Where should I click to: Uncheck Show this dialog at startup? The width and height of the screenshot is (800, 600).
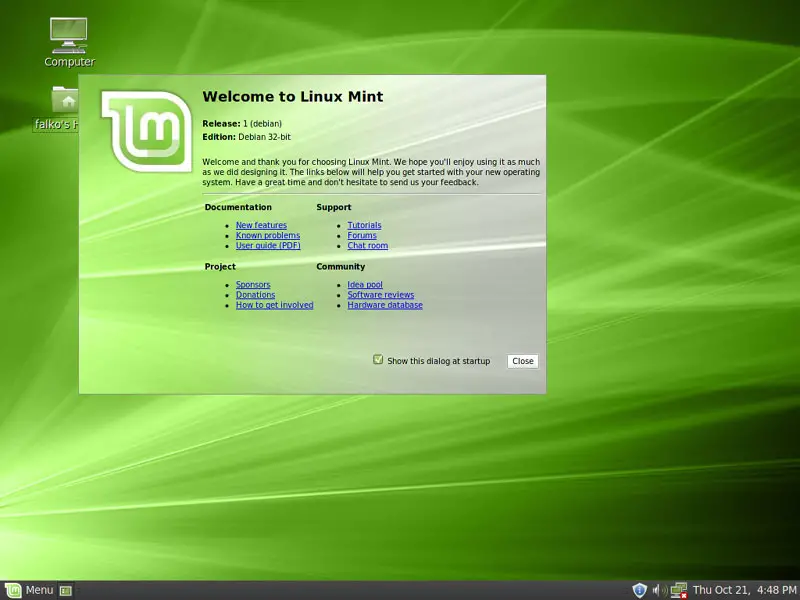click(x=378, y=360)
